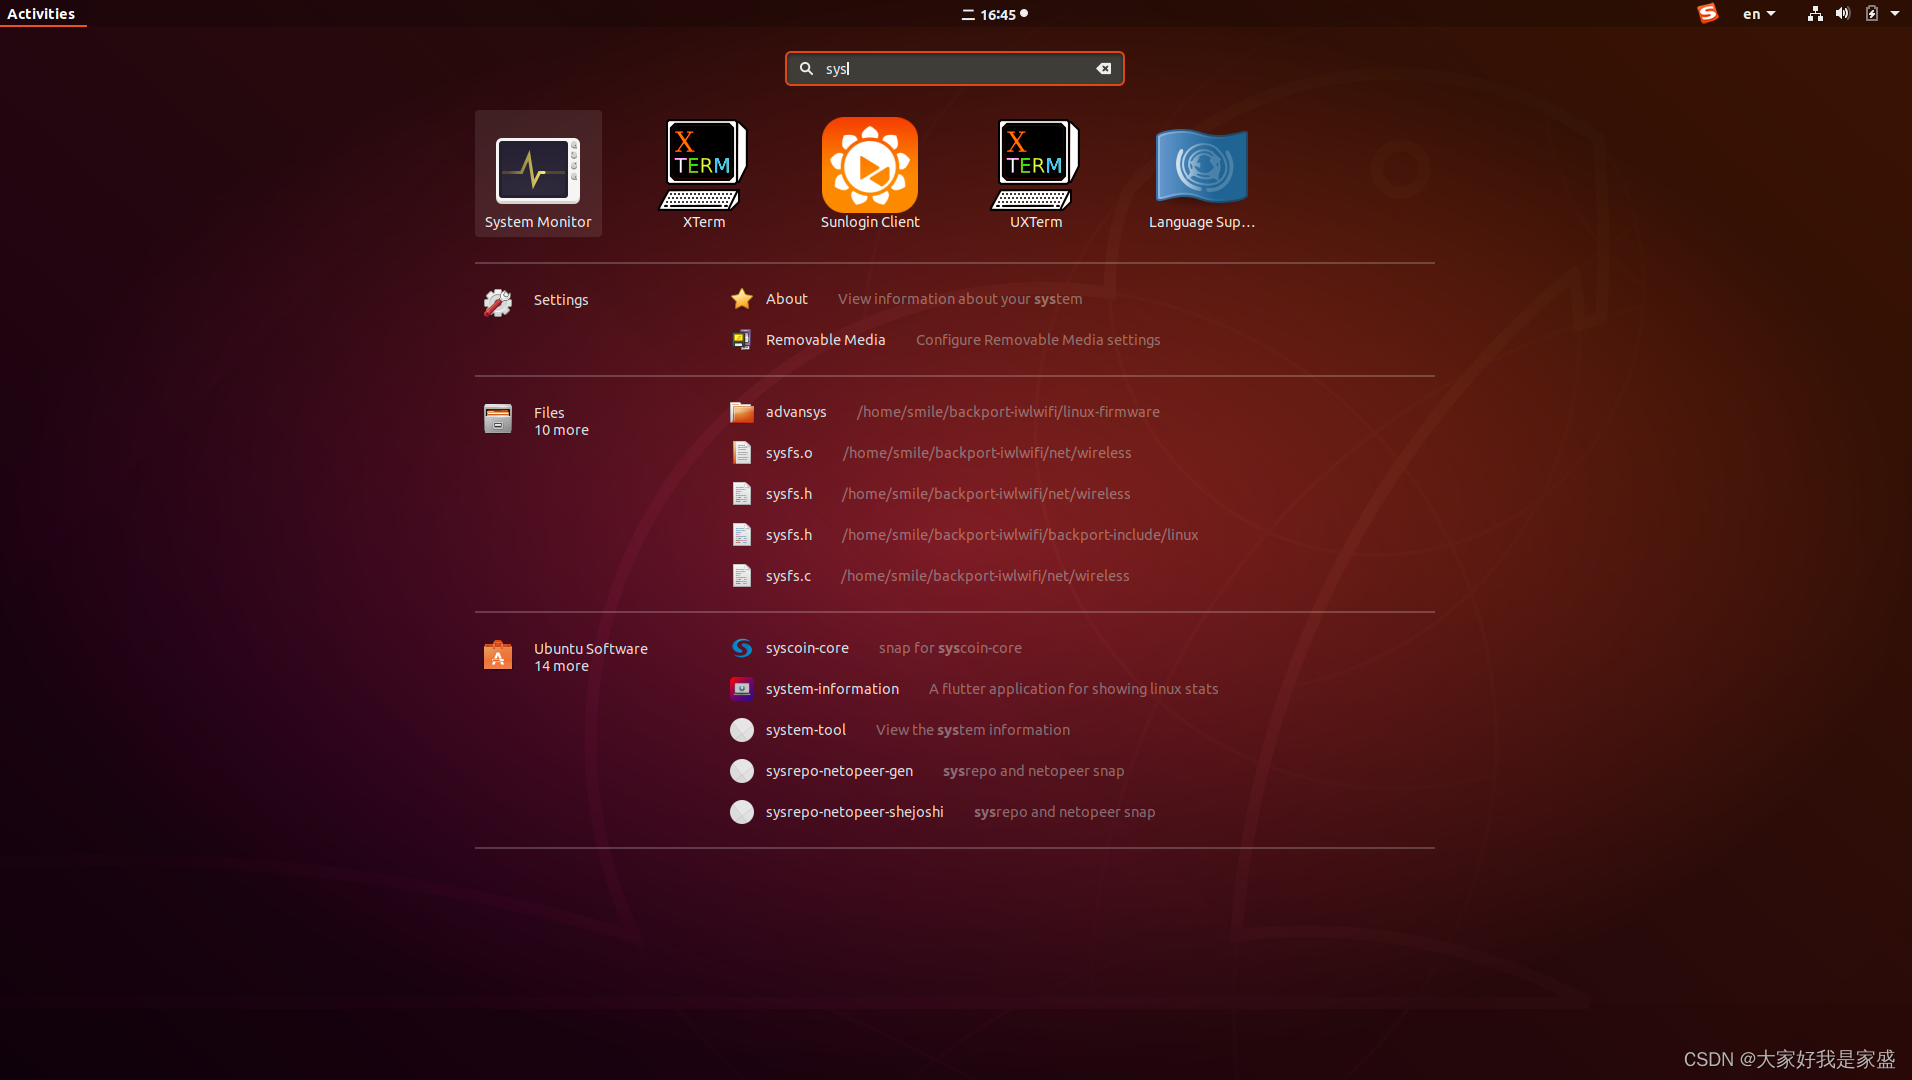This screenshot has width=1912, height=1080.
Task: Click the Settings provider label
Action: [561, 300]
